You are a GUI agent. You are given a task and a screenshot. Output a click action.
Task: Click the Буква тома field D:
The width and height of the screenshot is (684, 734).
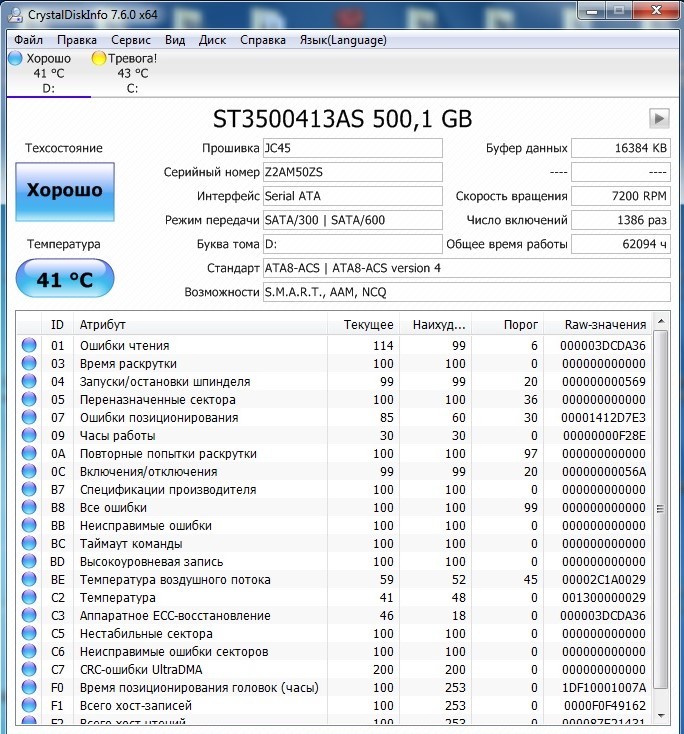coord(353,244)
